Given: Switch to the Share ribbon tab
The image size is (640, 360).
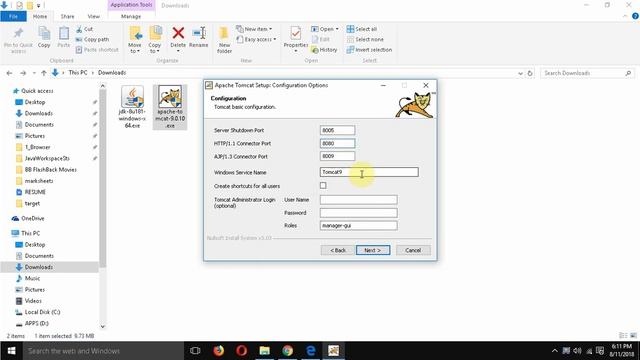Looking at the screenshot, I should tap(67, 16).
